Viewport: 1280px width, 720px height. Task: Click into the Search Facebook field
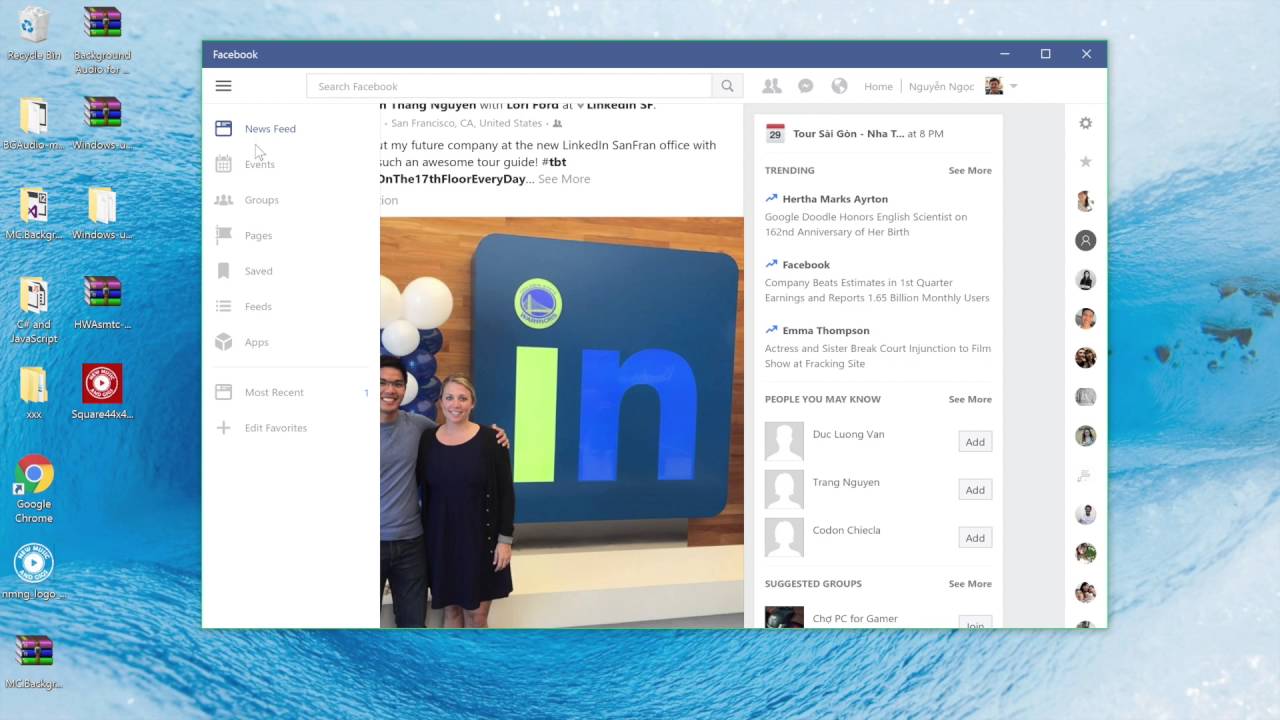click(509, 86)
